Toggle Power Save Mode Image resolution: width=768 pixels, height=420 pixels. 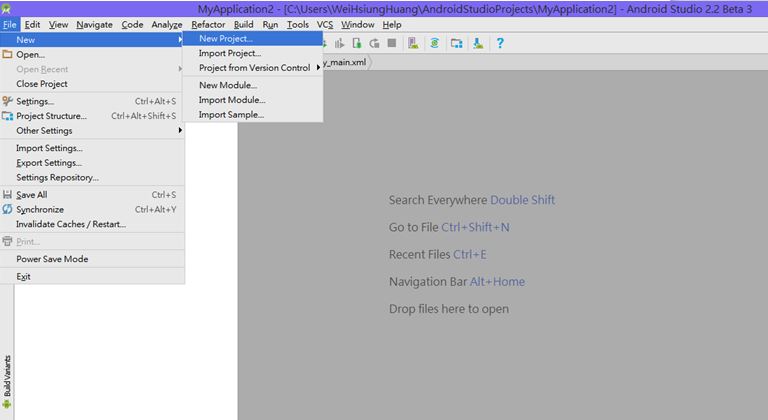click(92, 259)
